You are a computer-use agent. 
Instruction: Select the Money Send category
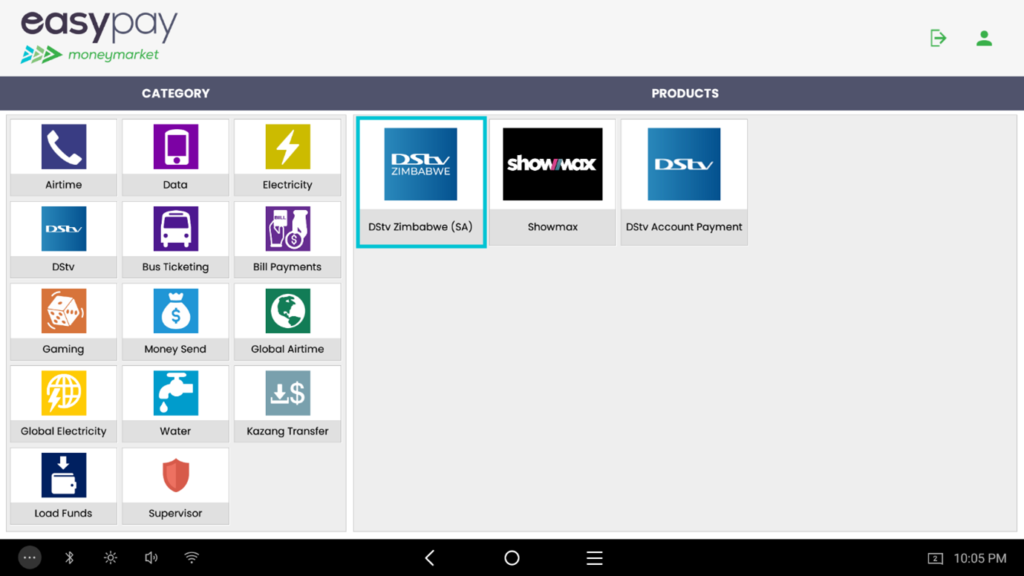click(x=175, y=322)
